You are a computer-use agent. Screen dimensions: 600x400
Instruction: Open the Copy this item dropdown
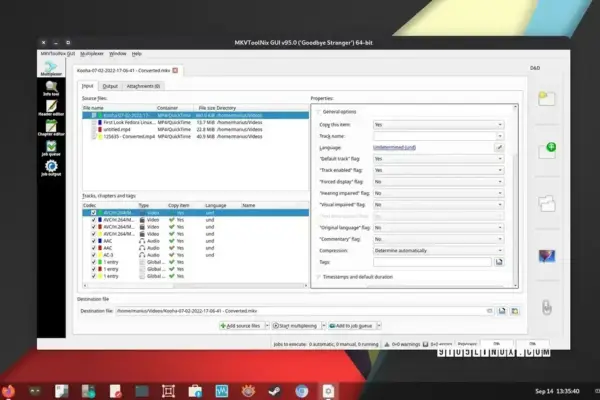438,125
